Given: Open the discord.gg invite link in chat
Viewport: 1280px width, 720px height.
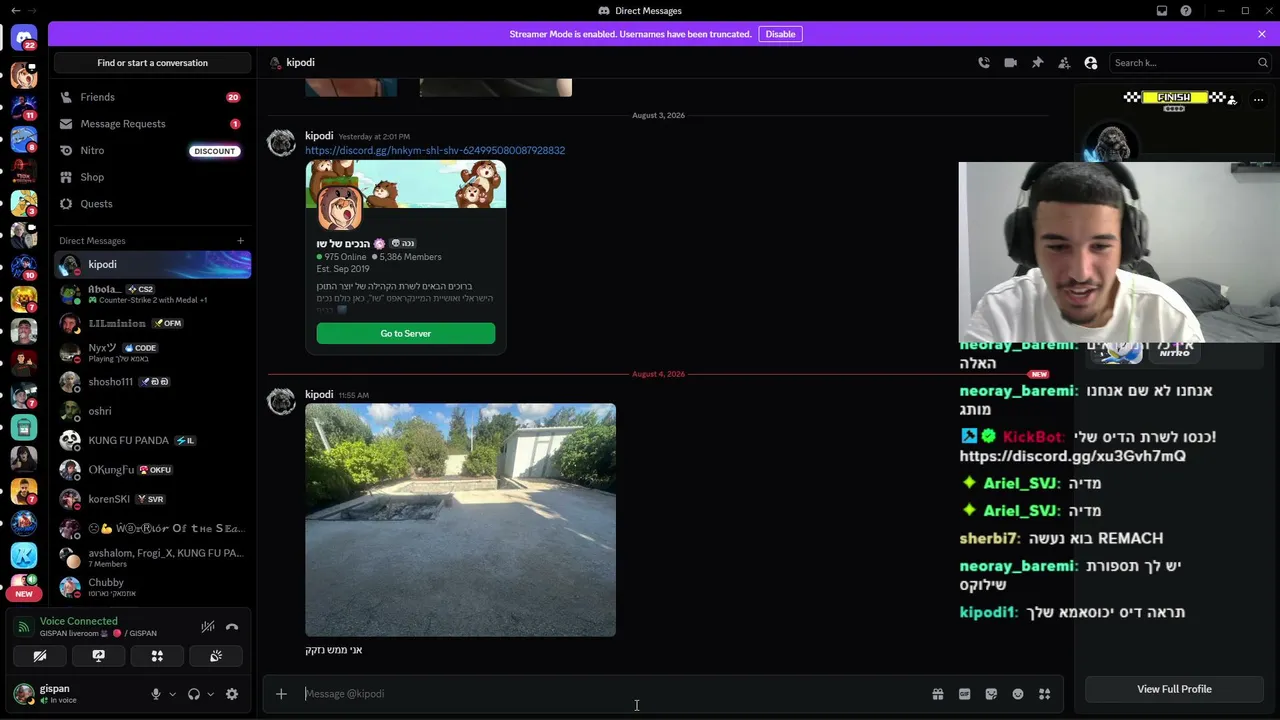Looking at the screenshot, I should coord(435,150).
